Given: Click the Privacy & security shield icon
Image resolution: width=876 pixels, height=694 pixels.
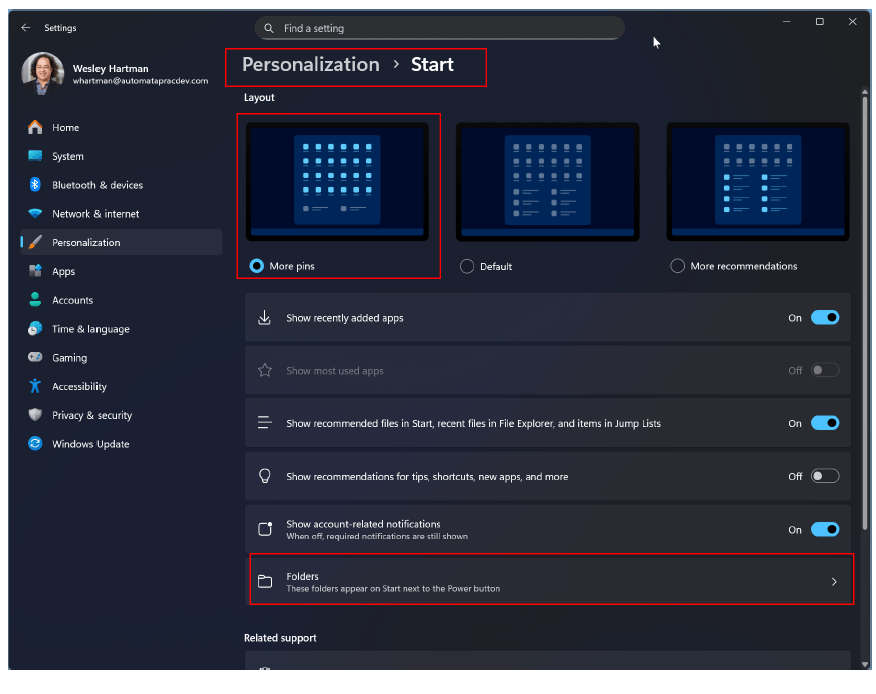Looking at the screenshot, I should click(x=35, y=415).
